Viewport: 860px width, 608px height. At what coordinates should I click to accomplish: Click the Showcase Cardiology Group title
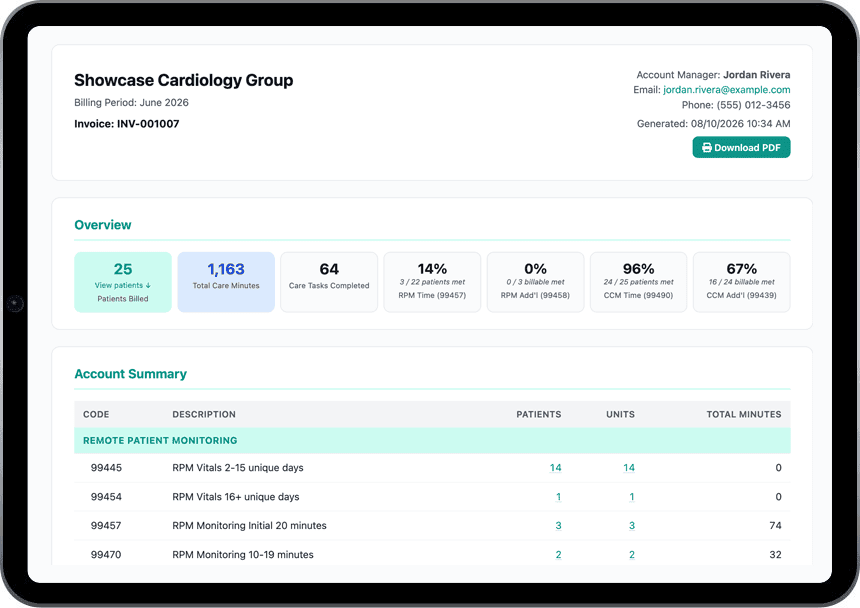(x=184, y=80)
